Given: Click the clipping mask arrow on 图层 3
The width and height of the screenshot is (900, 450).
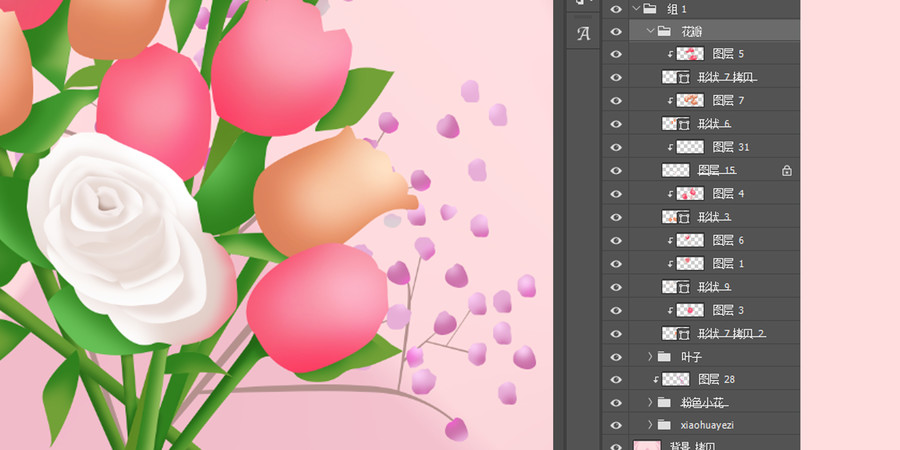Looking at the screenshot, I should (670, 311).
